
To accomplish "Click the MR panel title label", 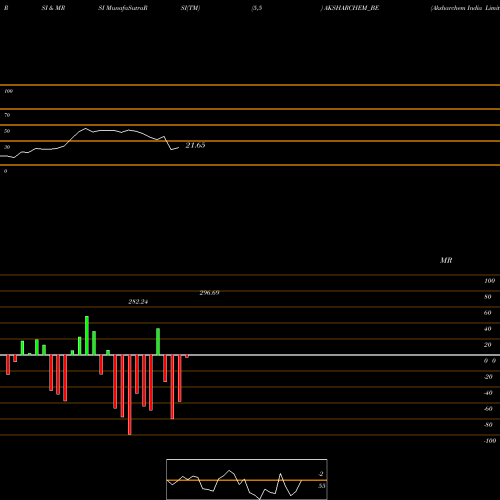I will (446, 260).
